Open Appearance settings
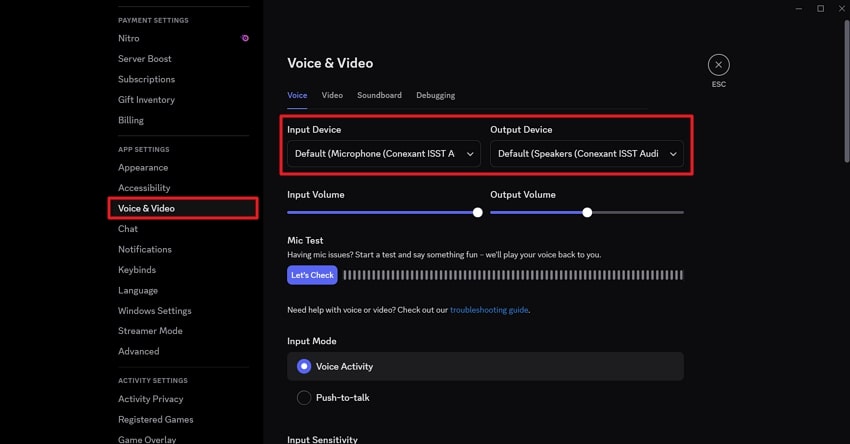The height and width of the screenshot is (444, 850). coord(143,168)
